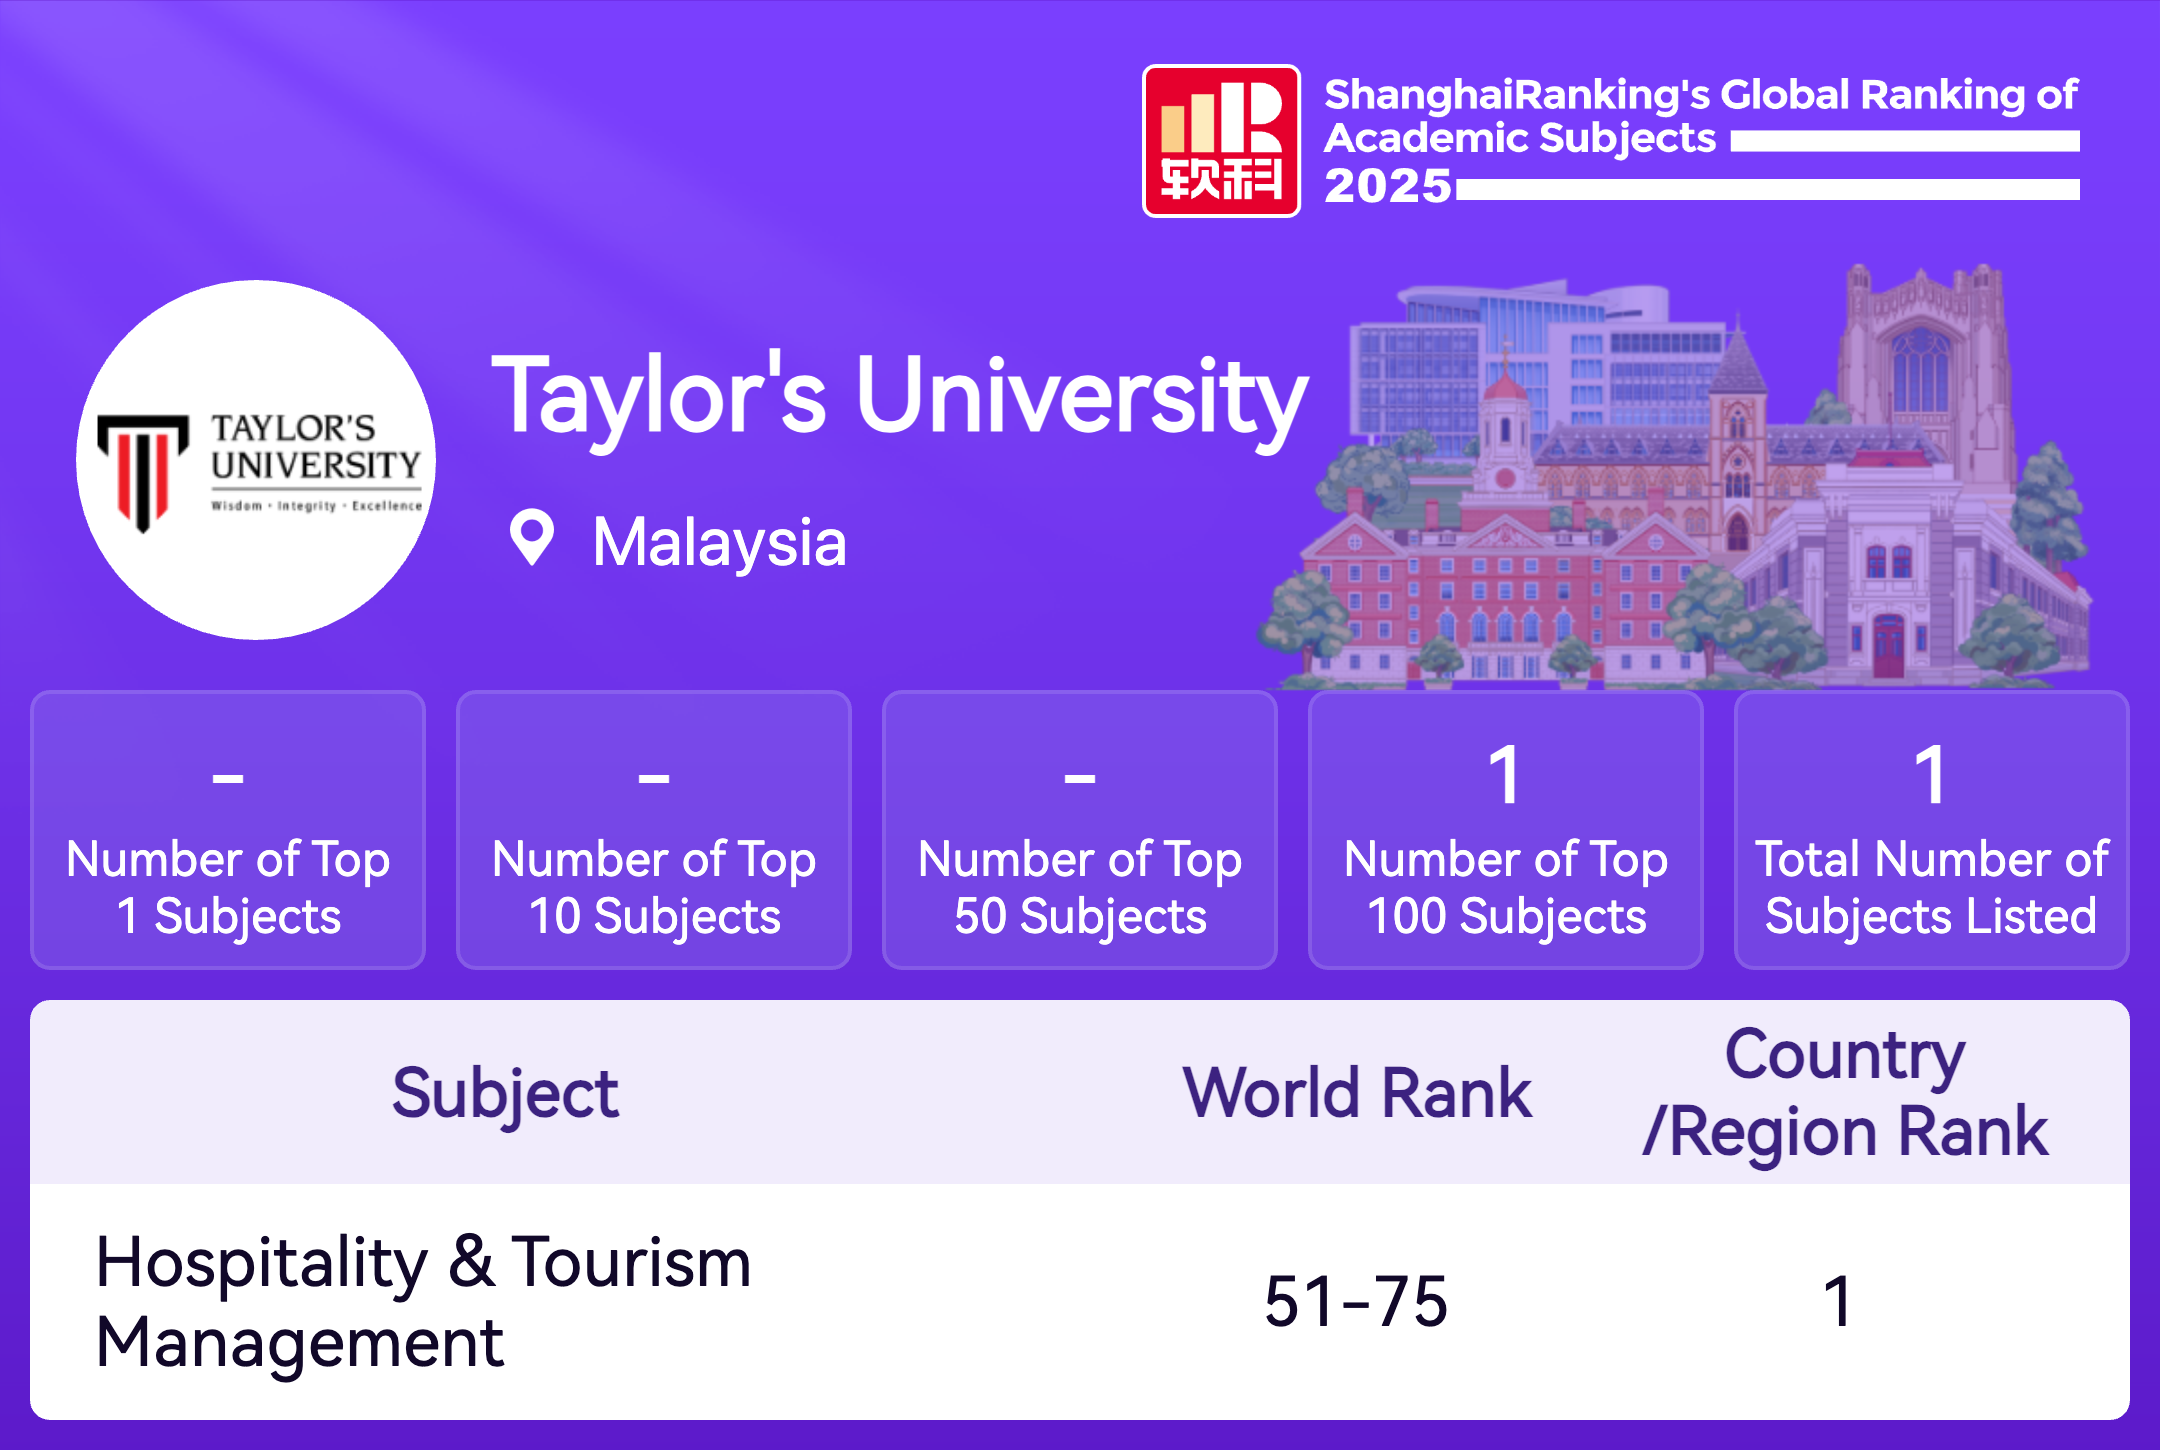This screenshot has width=2160, height=1450.
Task: Click the Country/Region Rank column header
Action: pos(1845,1093)
